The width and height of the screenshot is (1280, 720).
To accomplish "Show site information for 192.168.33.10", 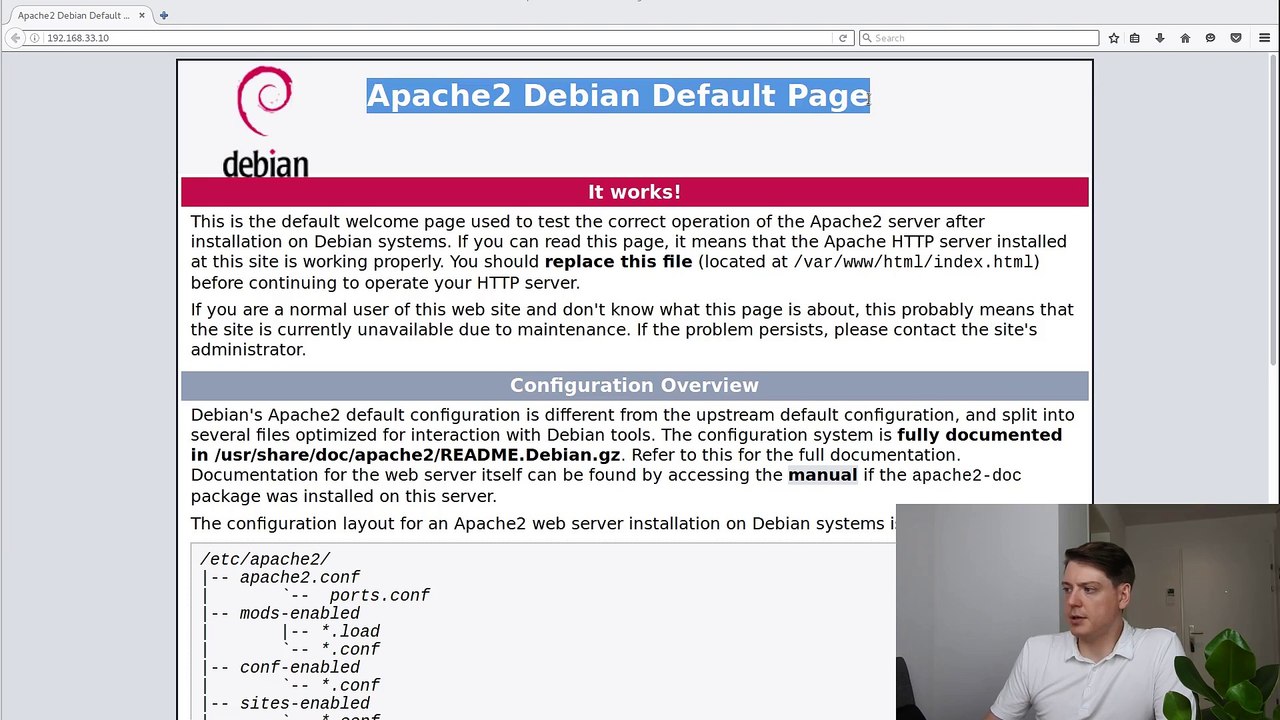I will [x=35, y=38].
